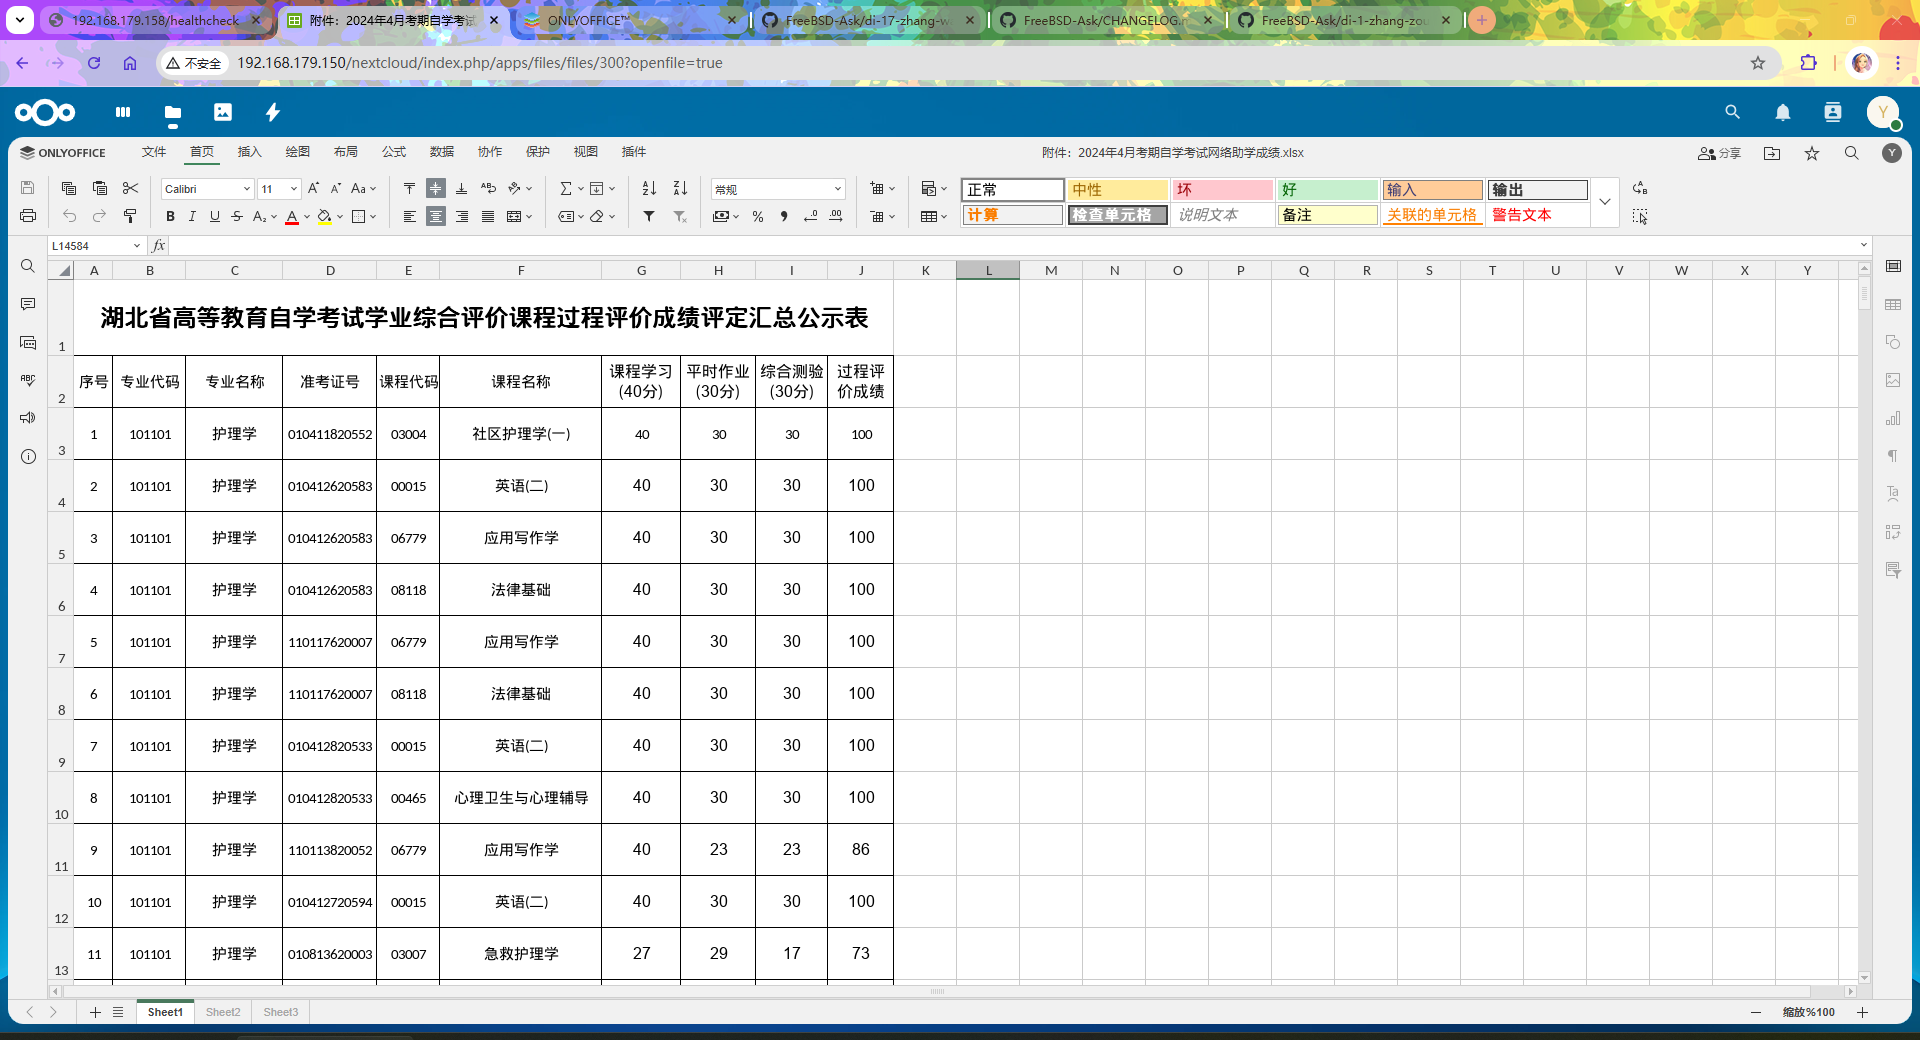
Task: Toggle Bold formatting
Action: click(x=170, y=216)
